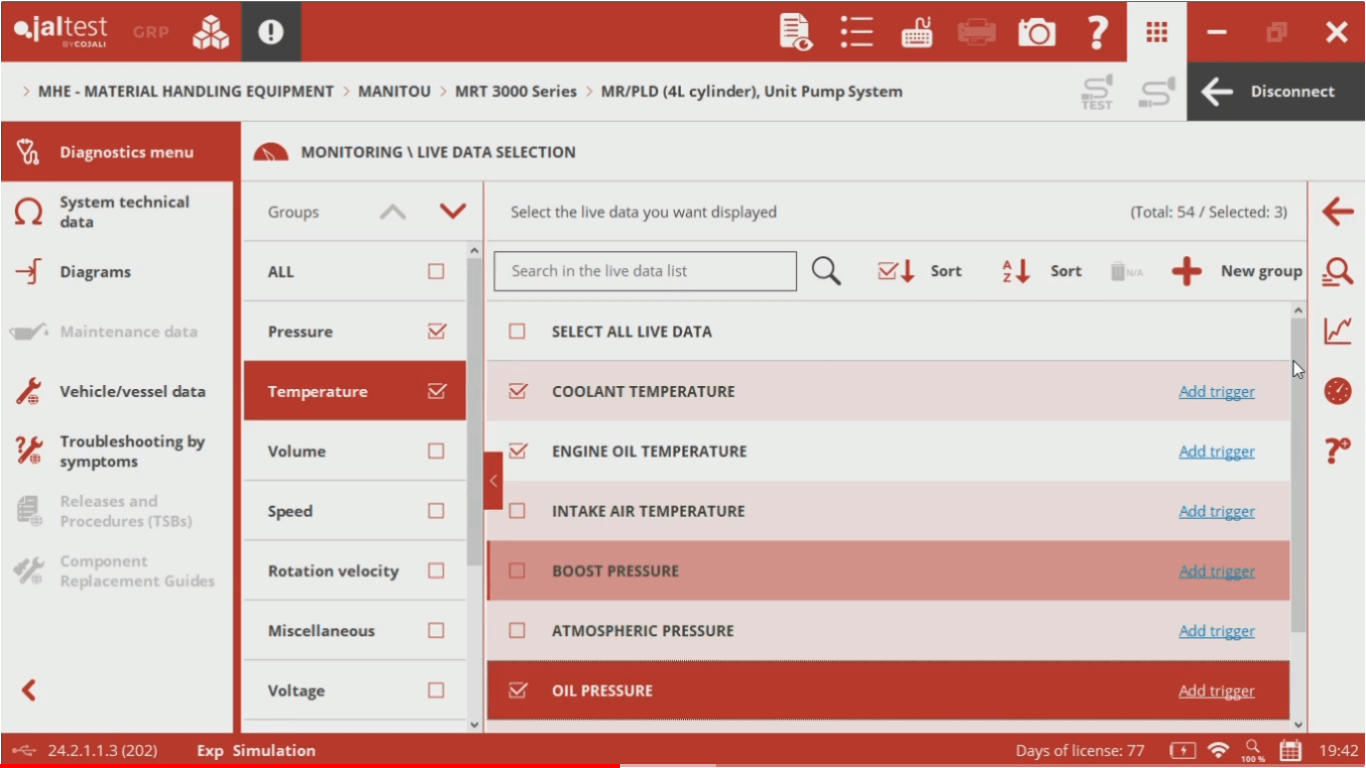Check the INTAKE AIR TEMPERATURE checkbox

(x=517, y=511)
